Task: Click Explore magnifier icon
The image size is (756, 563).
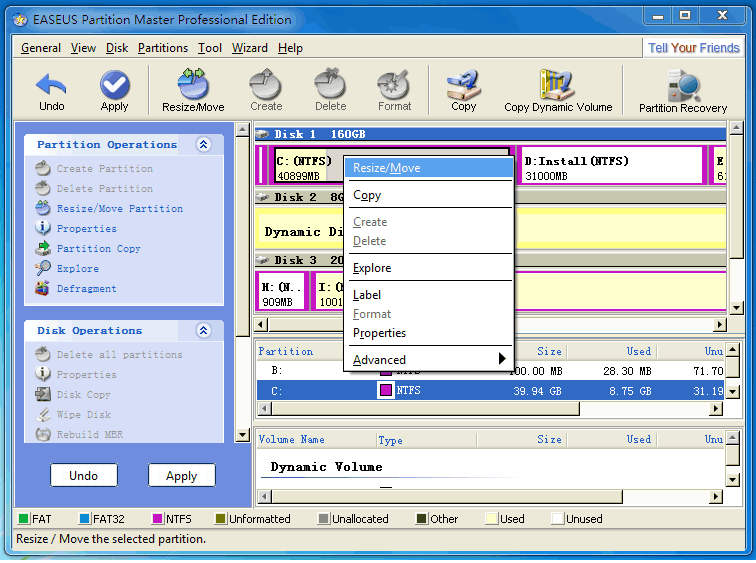Action: point(43,268)
